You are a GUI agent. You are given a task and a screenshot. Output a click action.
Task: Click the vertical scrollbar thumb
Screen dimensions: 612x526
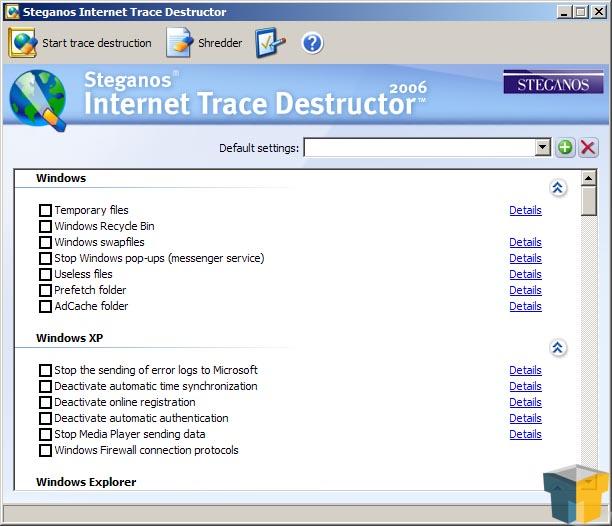tap(588, 201)
